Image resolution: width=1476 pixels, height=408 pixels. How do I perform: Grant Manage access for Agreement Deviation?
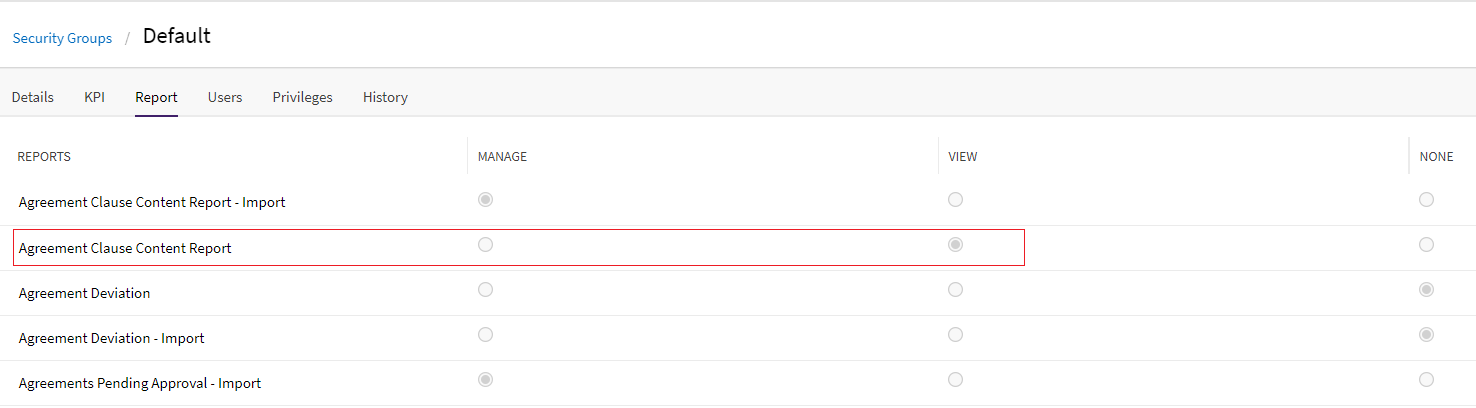[485, 290]
